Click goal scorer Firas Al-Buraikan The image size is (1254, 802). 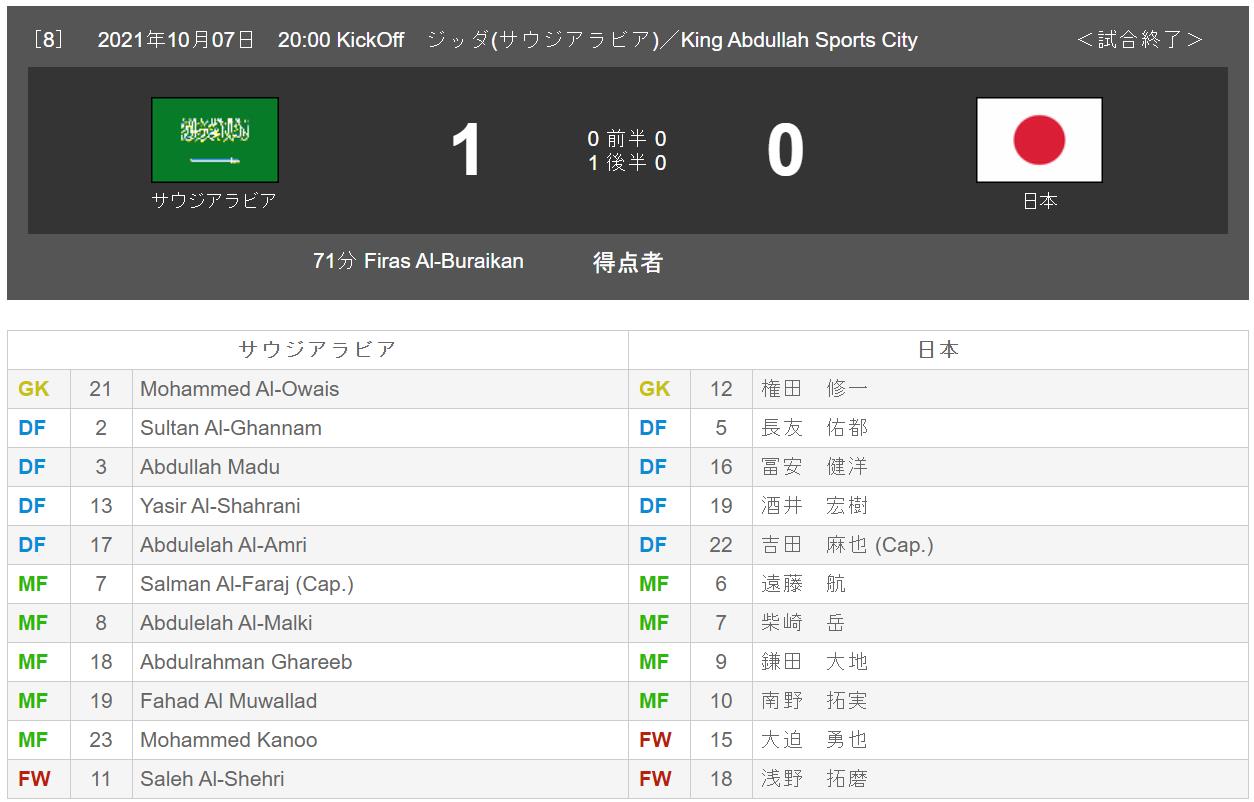tap(418, 261)
